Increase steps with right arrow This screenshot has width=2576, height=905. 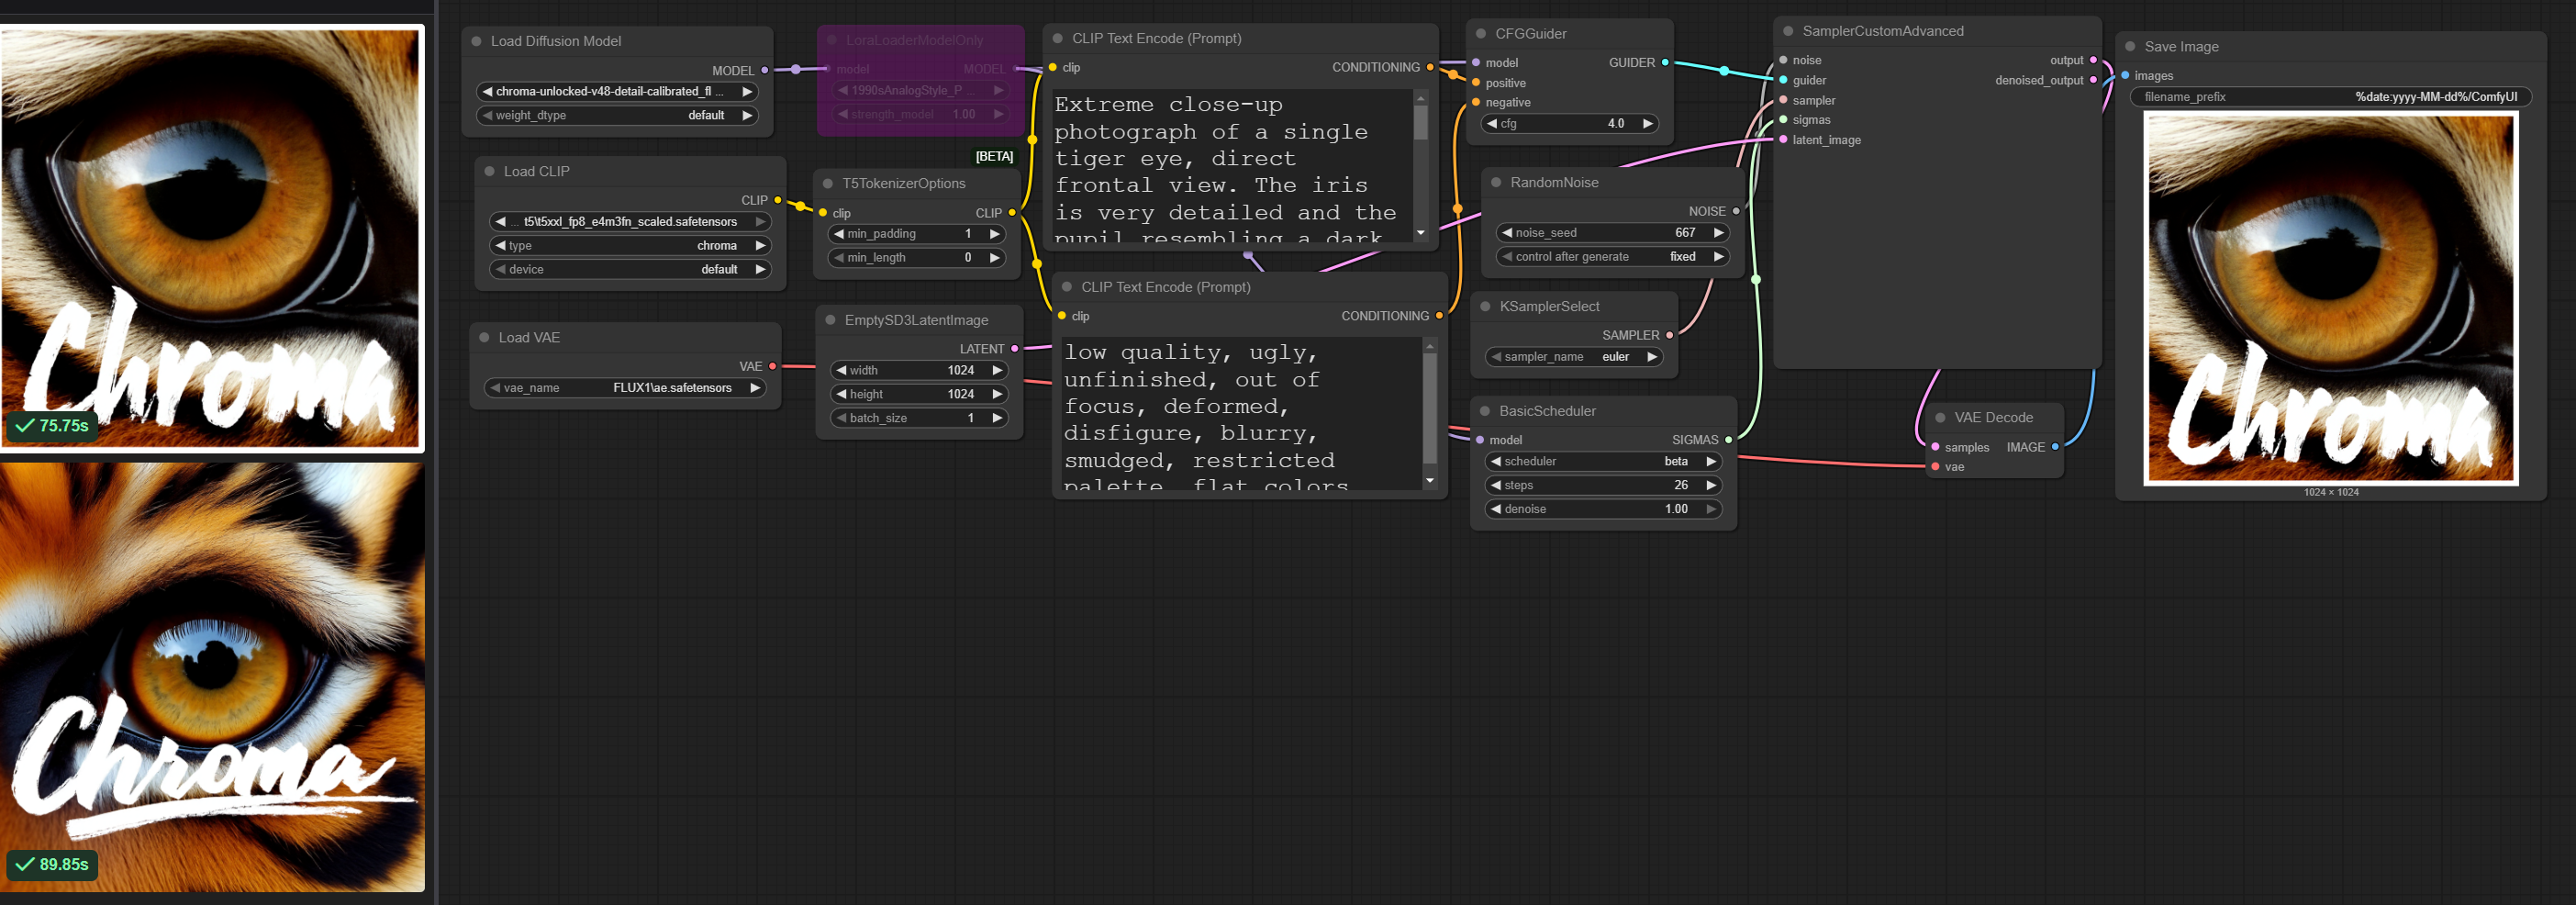(1711, 485)
